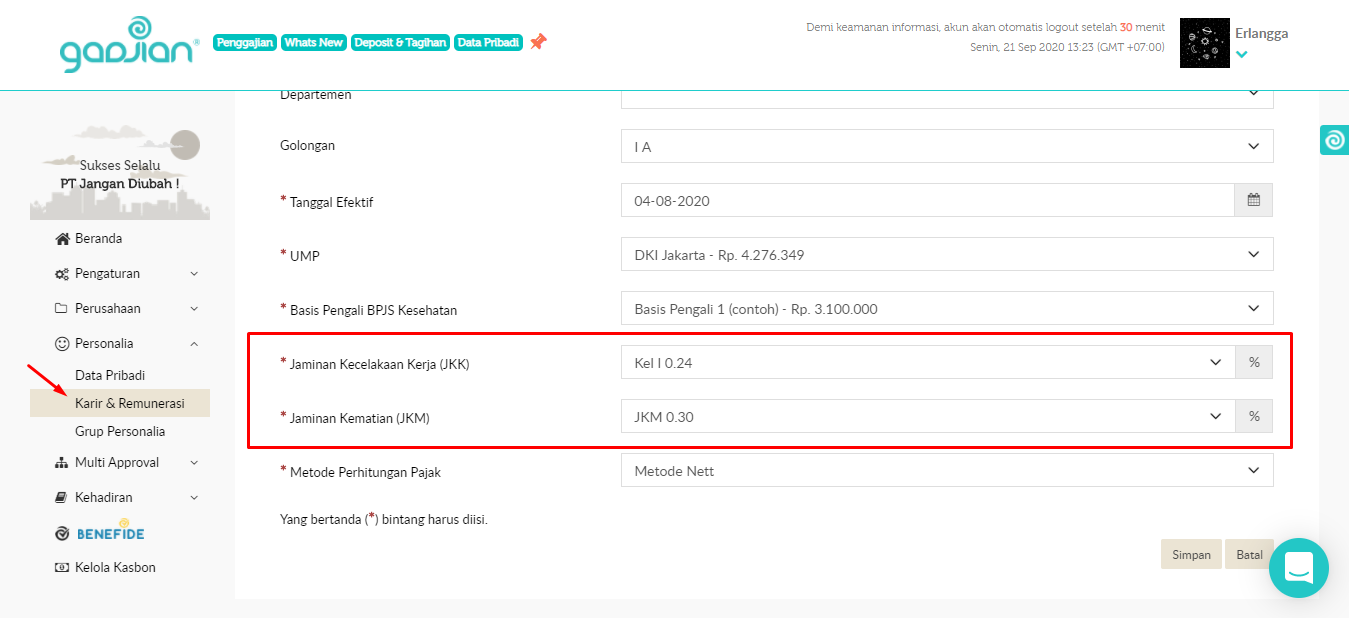Click the Personalia smiley icon
Screen dimensions: 1349x618
click(62, 343)
